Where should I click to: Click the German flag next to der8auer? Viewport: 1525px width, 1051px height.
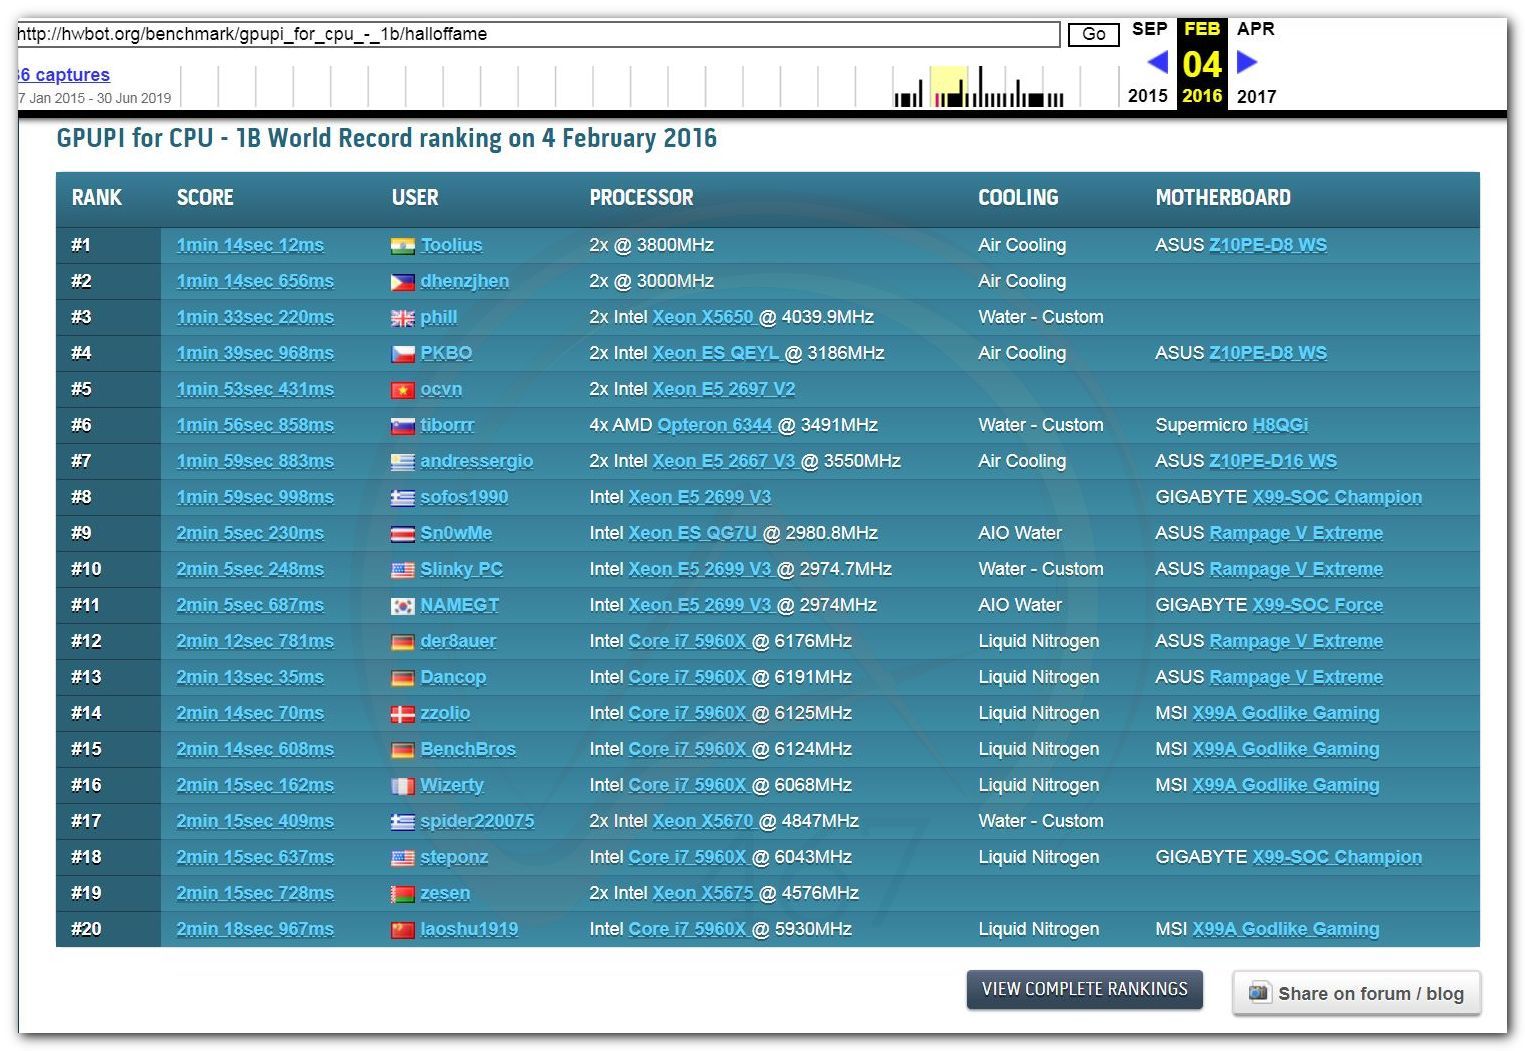(402, 642)
